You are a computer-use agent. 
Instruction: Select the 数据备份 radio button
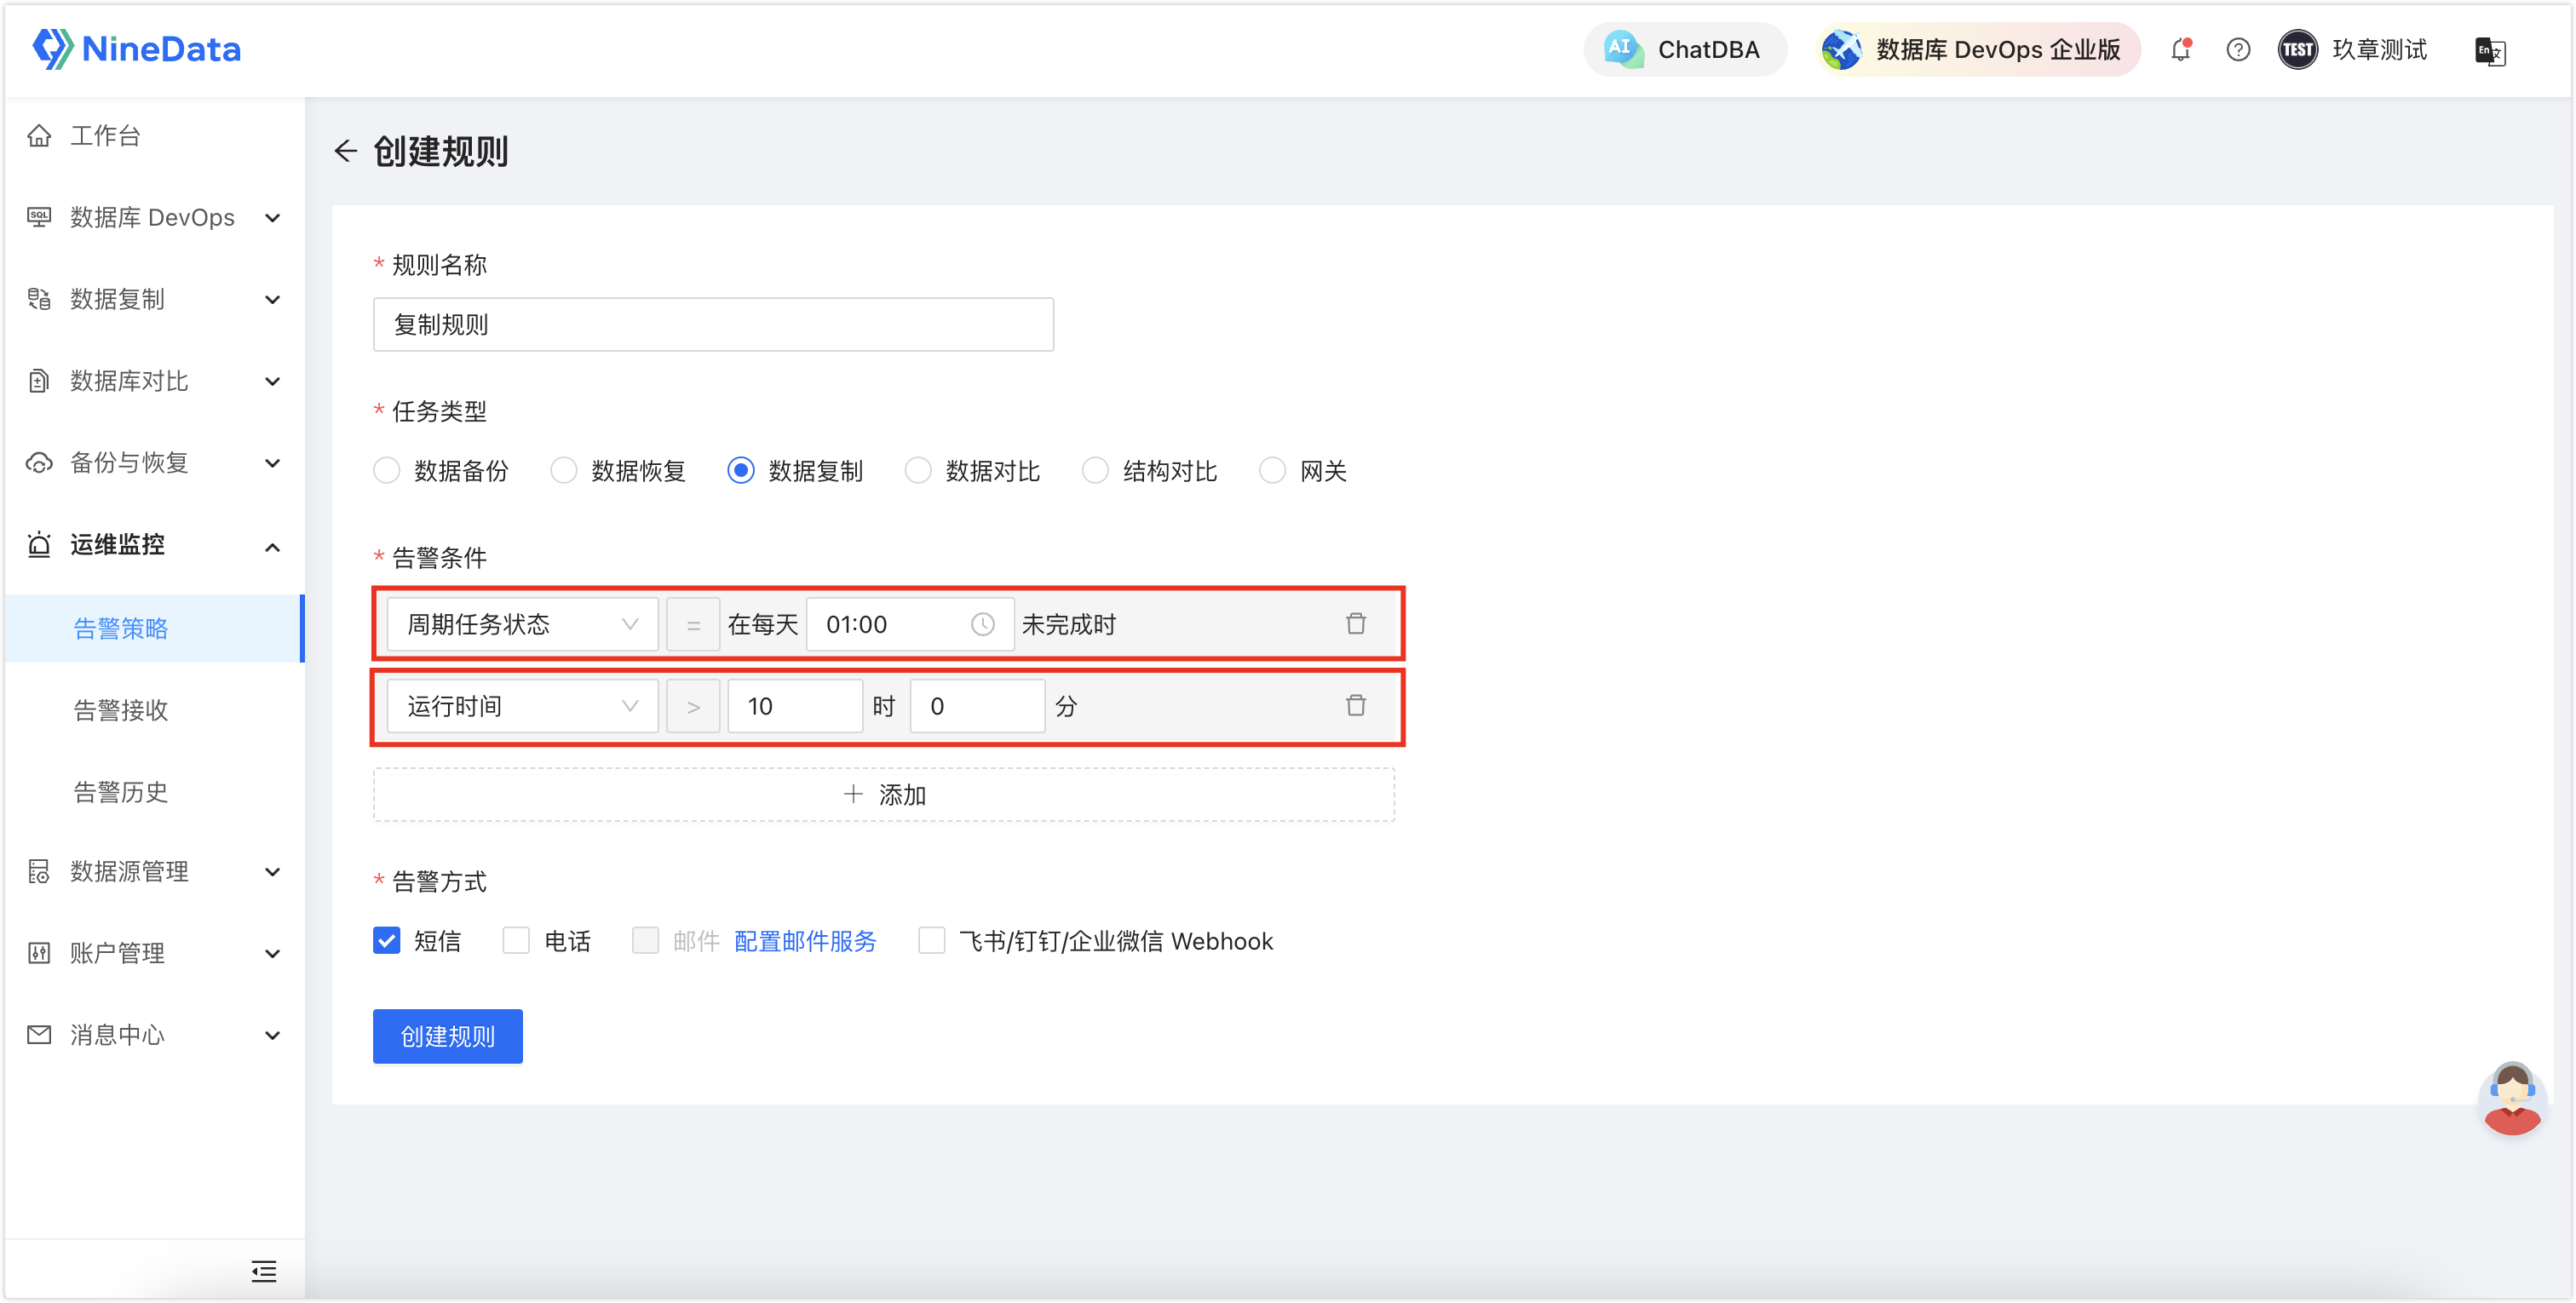(387, 471)
